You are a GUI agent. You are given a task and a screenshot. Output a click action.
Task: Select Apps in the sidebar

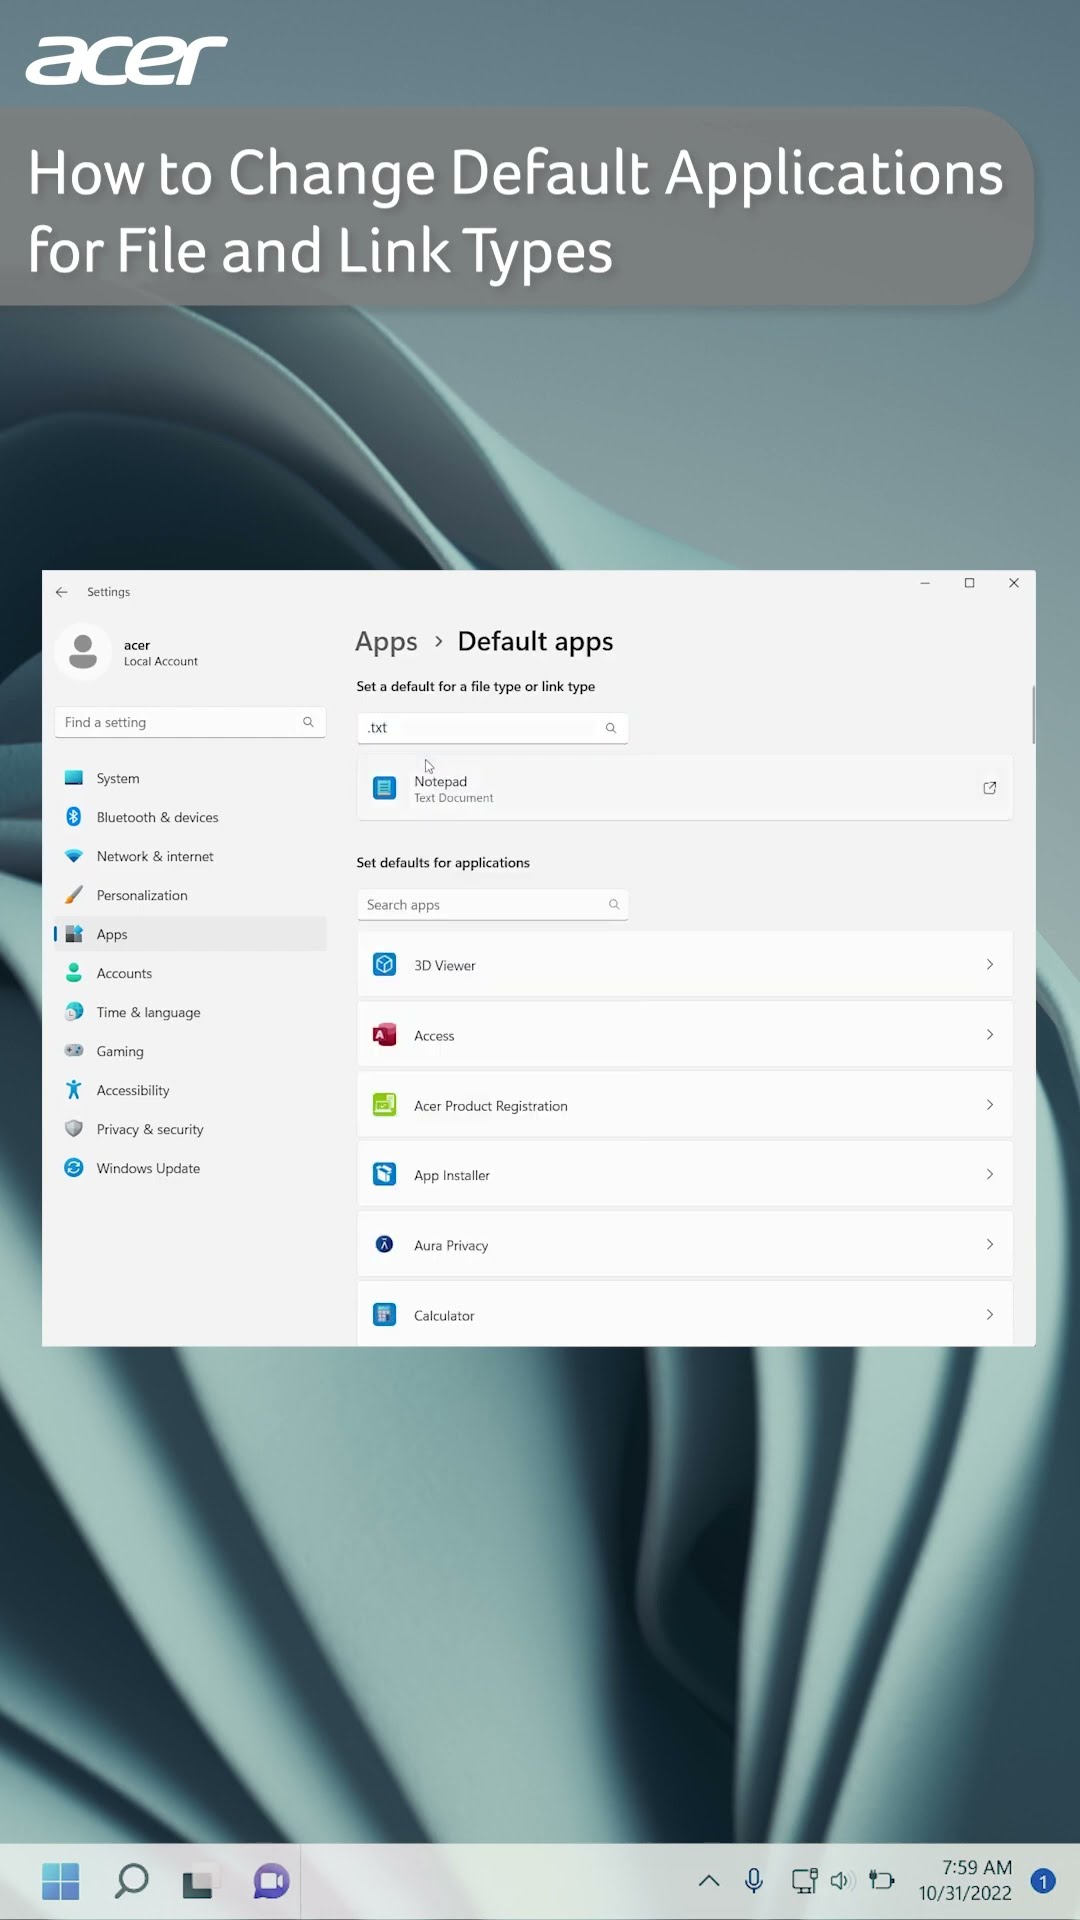pyautogui.click(x=190, y=934)
